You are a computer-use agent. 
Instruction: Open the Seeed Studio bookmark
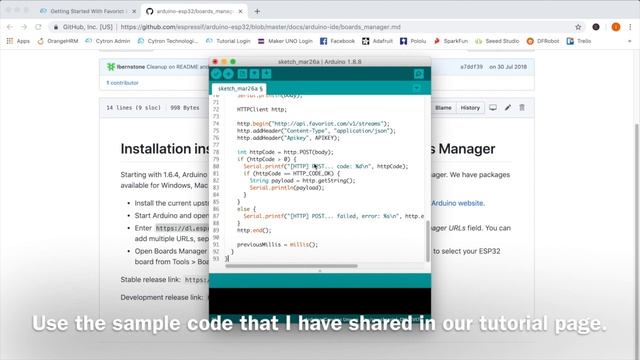point(497,41)
